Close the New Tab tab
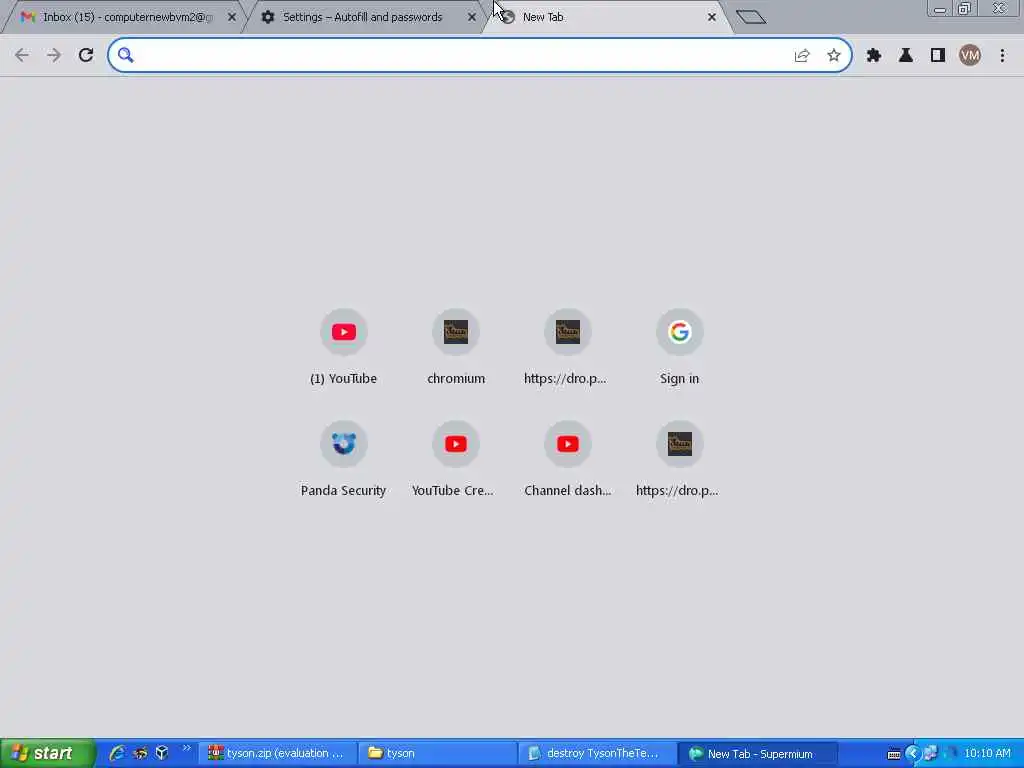 (x=712, y=17)
